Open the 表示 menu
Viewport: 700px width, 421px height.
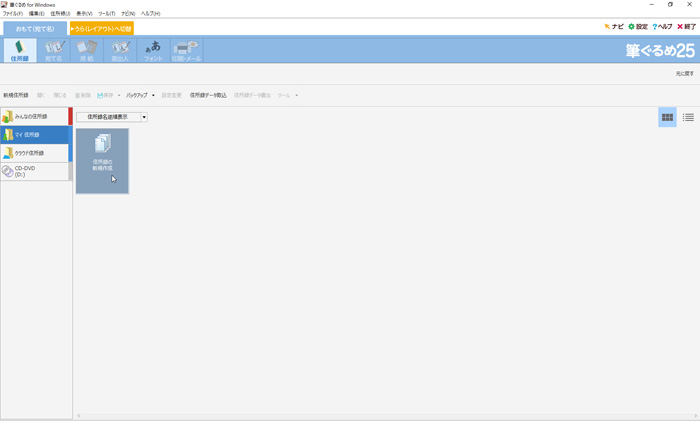pyautogui.click(x=84, y=13)
